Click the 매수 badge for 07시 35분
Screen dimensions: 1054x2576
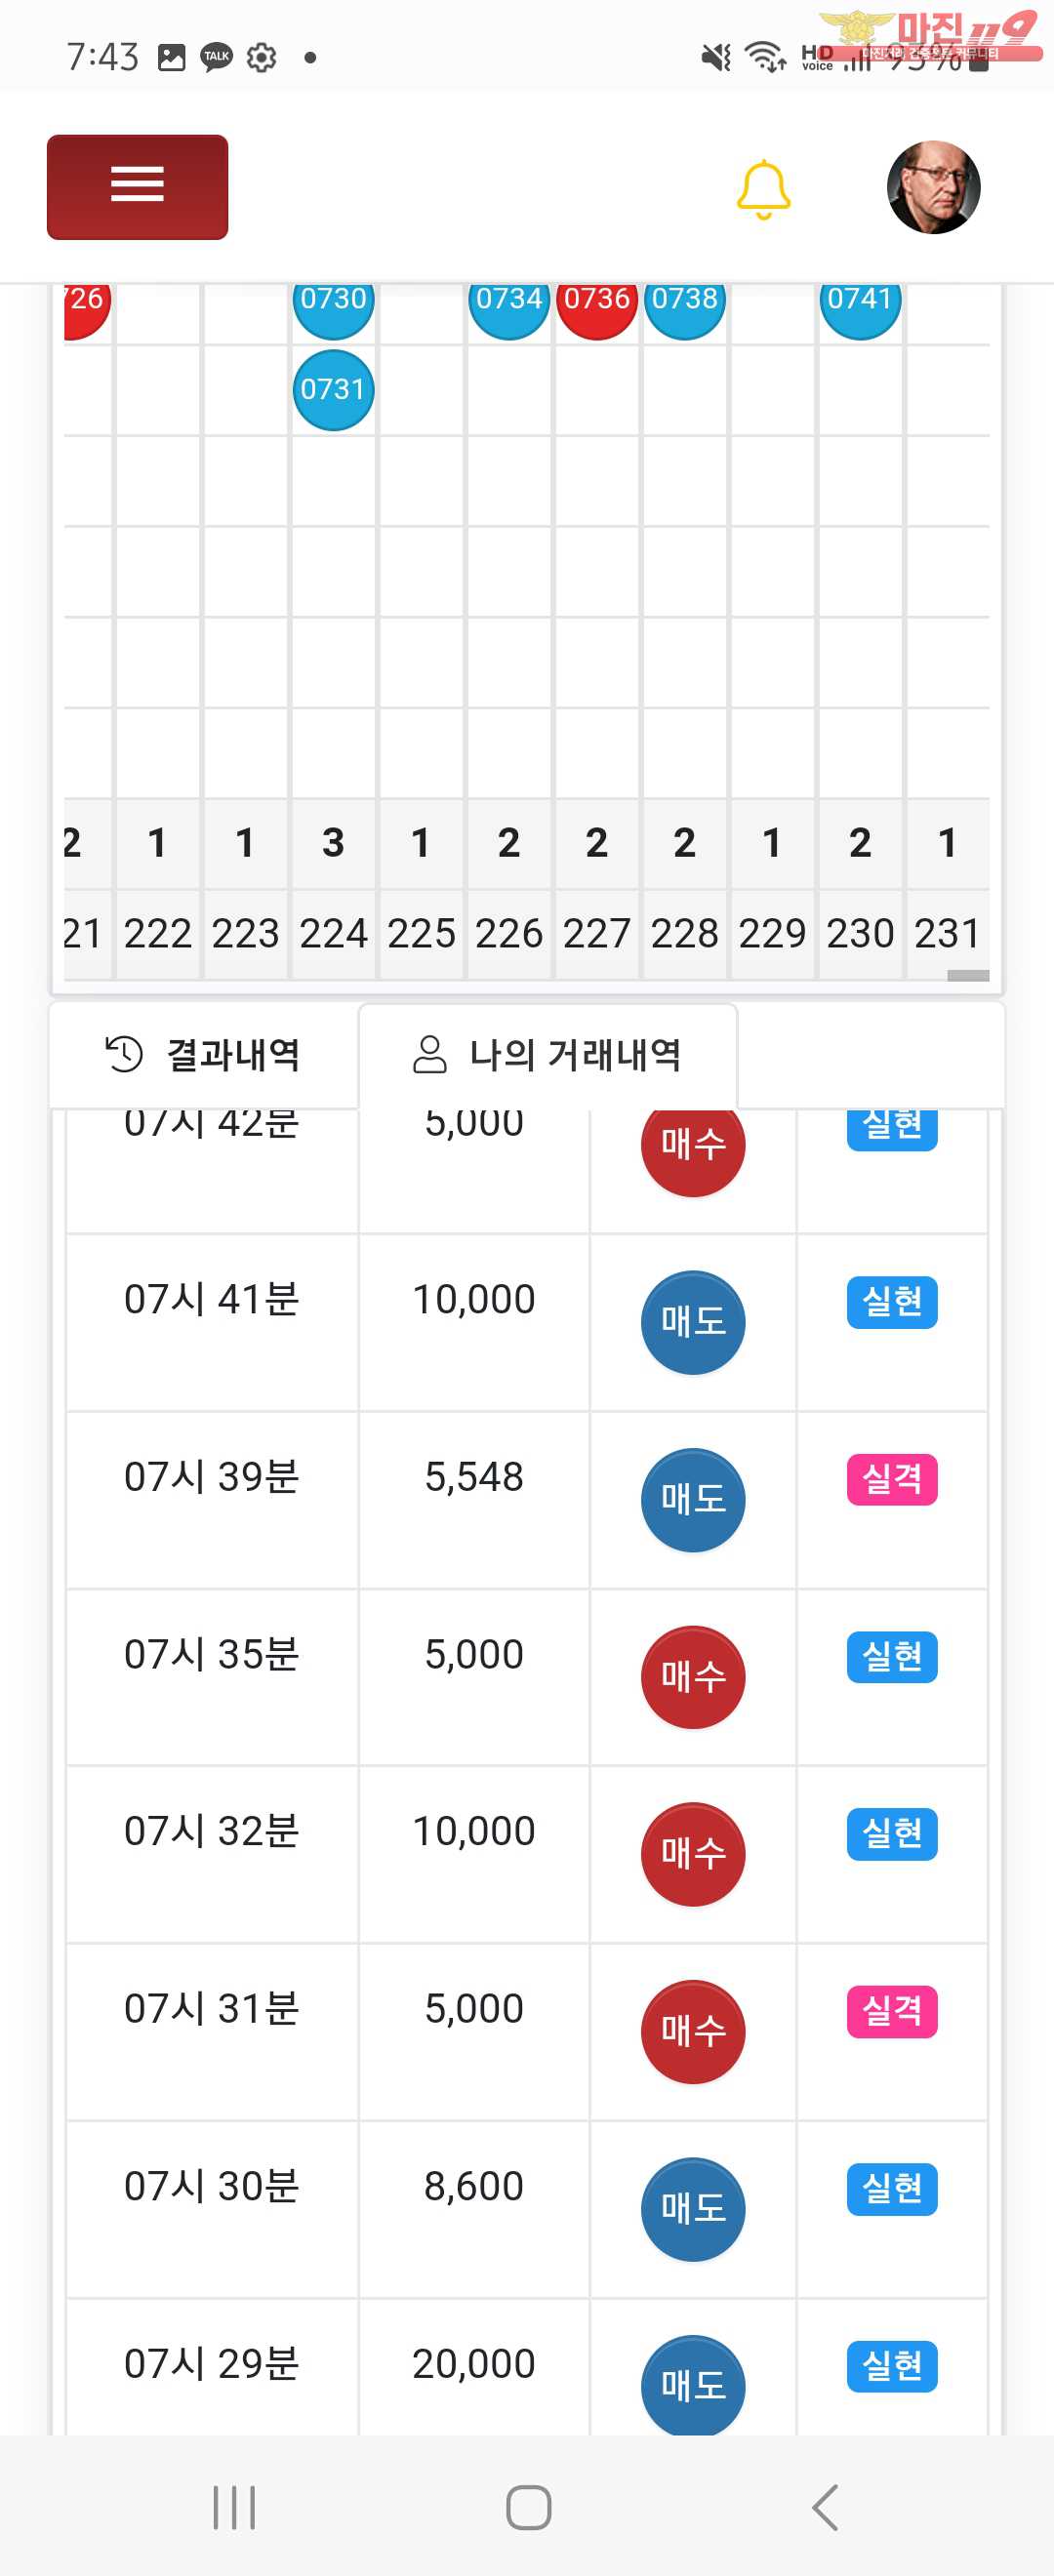coord(692,1677)
